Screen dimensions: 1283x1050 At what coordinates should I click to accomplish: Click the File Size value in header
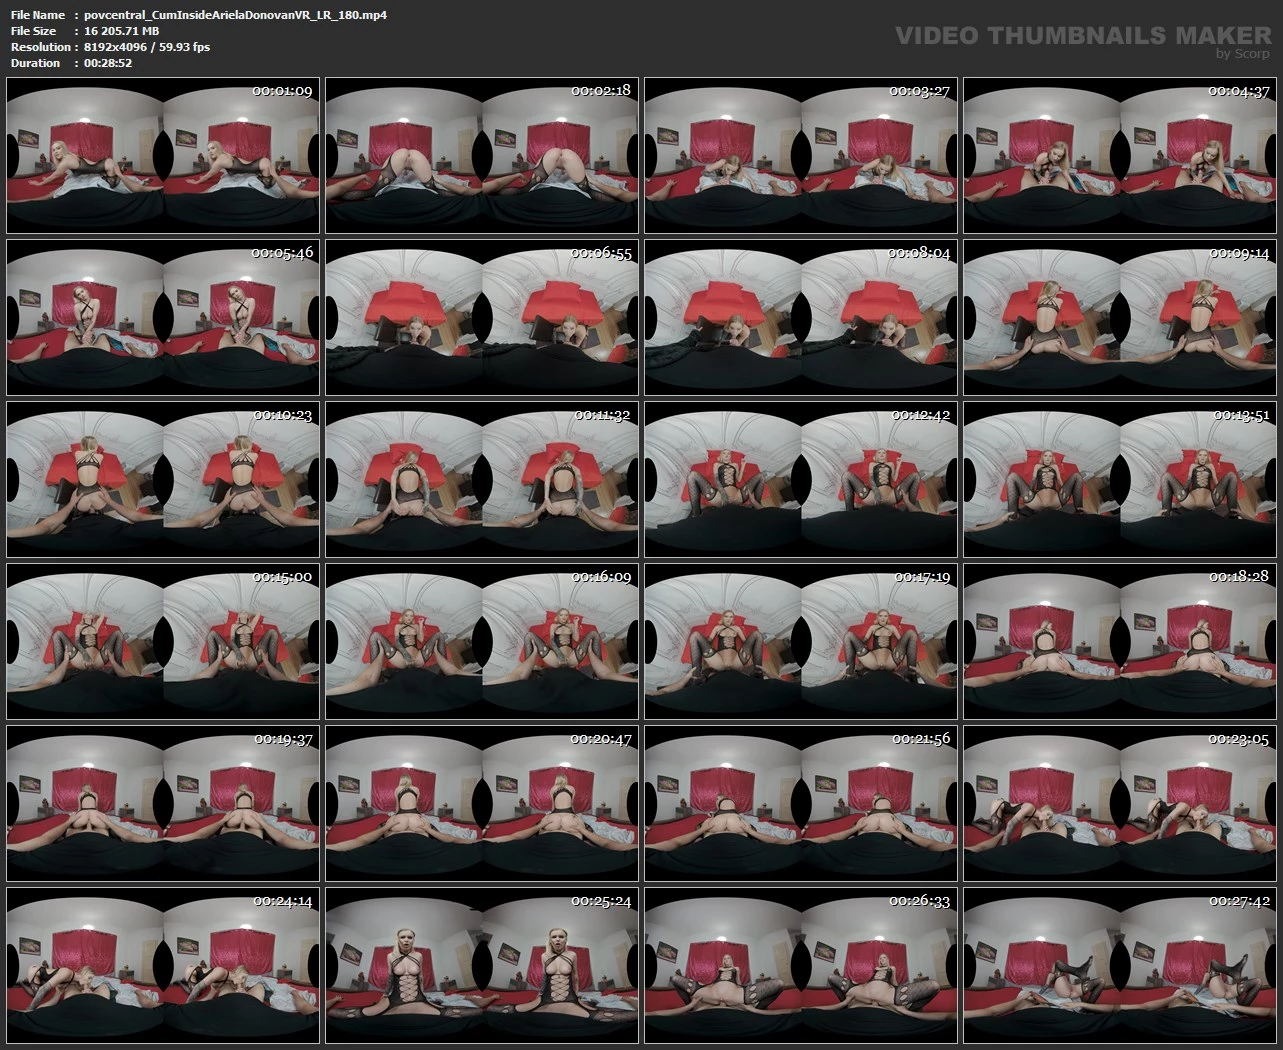pos(122,31)
